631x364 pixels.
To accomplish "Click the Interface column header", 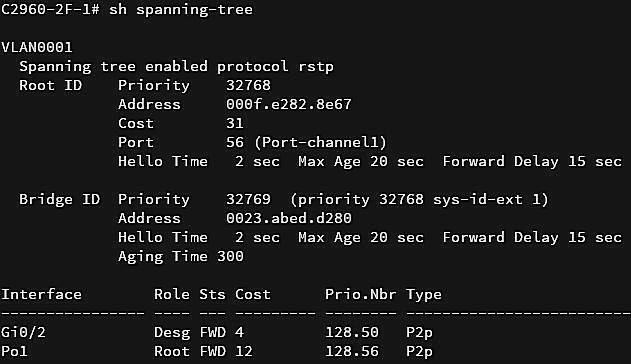I will pyautogui.click(x=41, y=294).
